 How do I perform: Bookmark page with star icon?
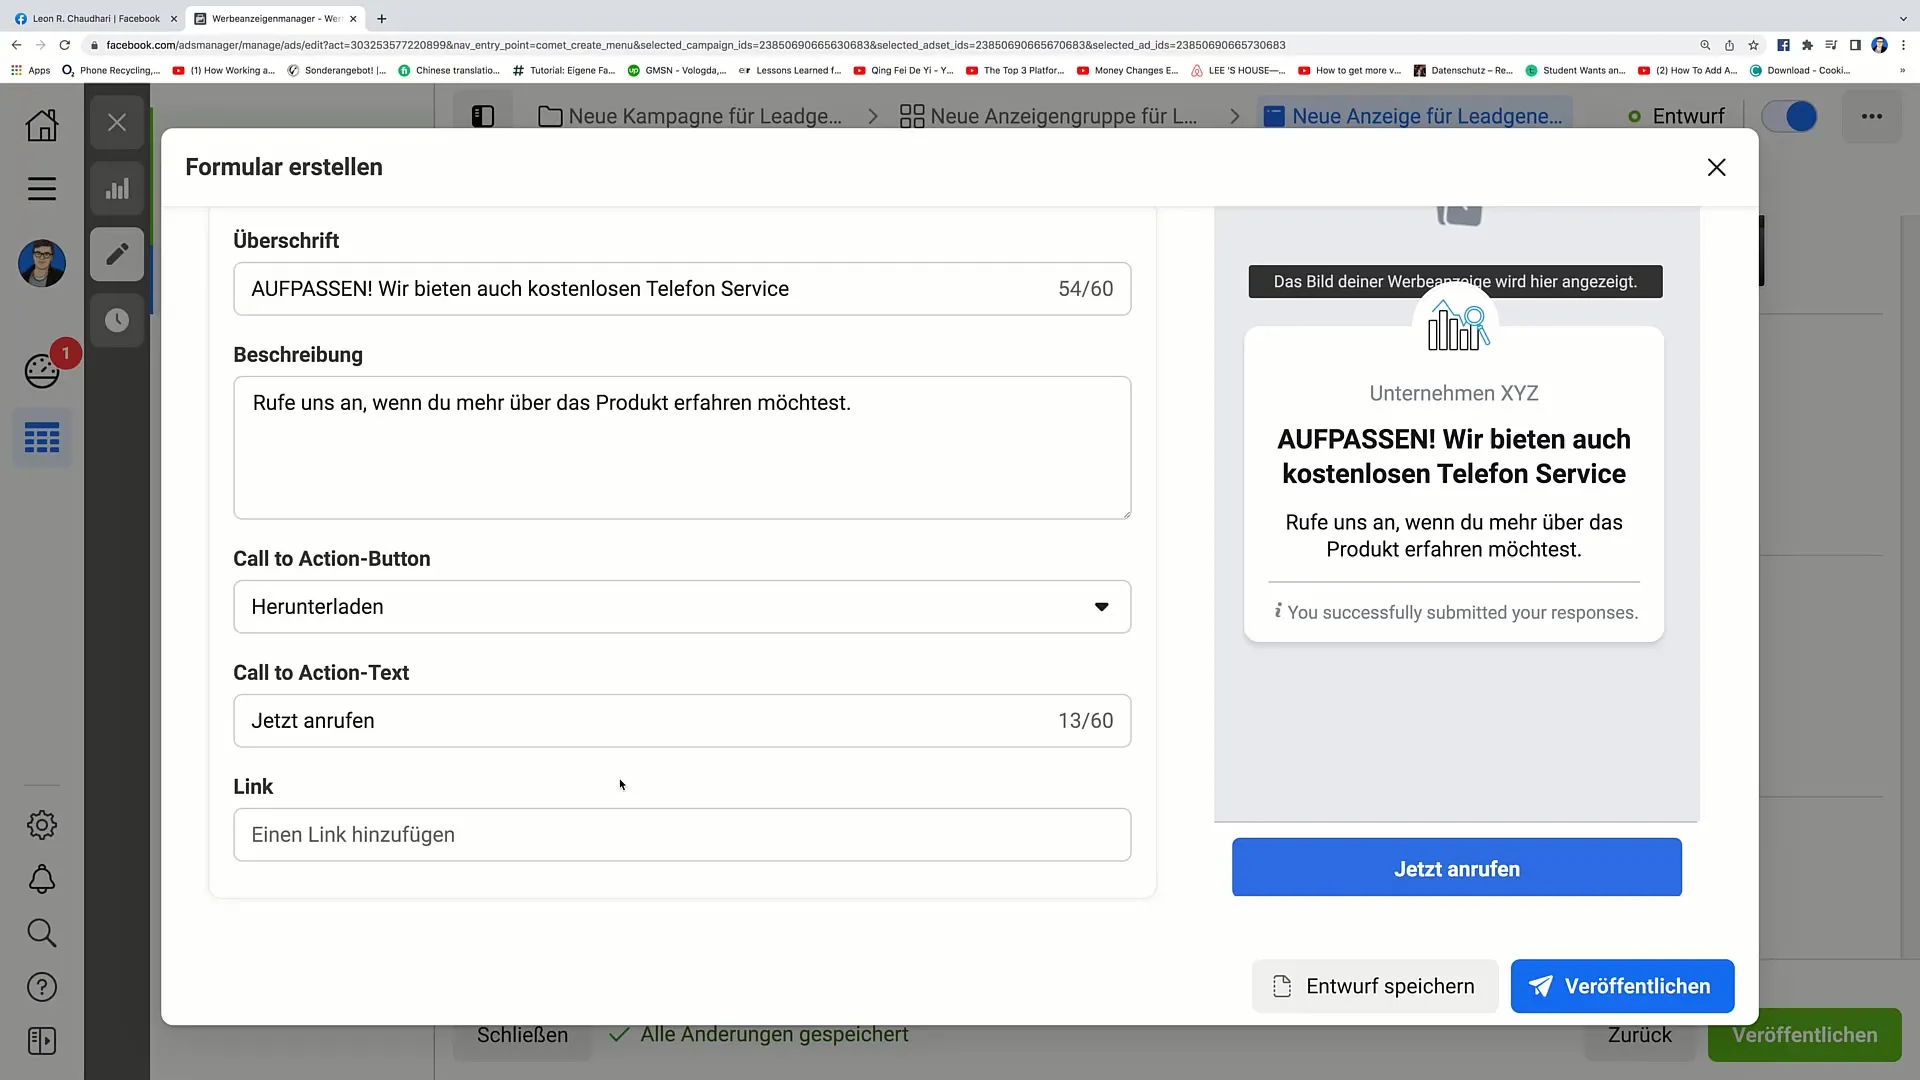1753,45
